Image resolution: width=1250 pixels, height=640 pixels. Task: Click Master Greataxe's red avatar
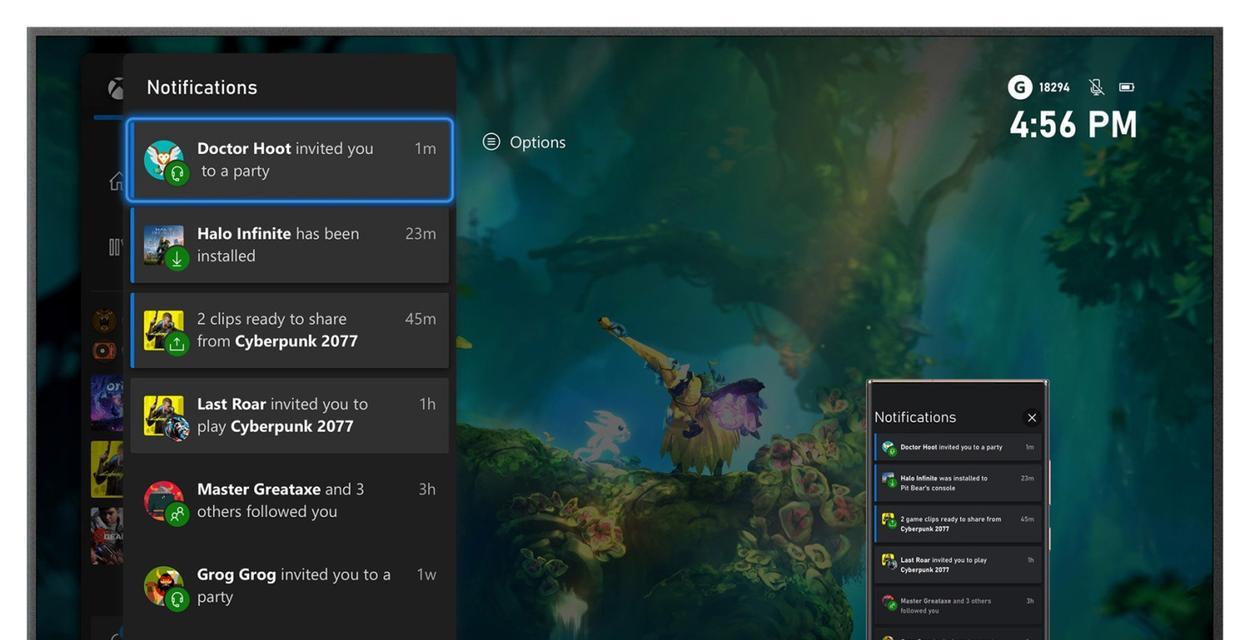click(x=163, y=500)
